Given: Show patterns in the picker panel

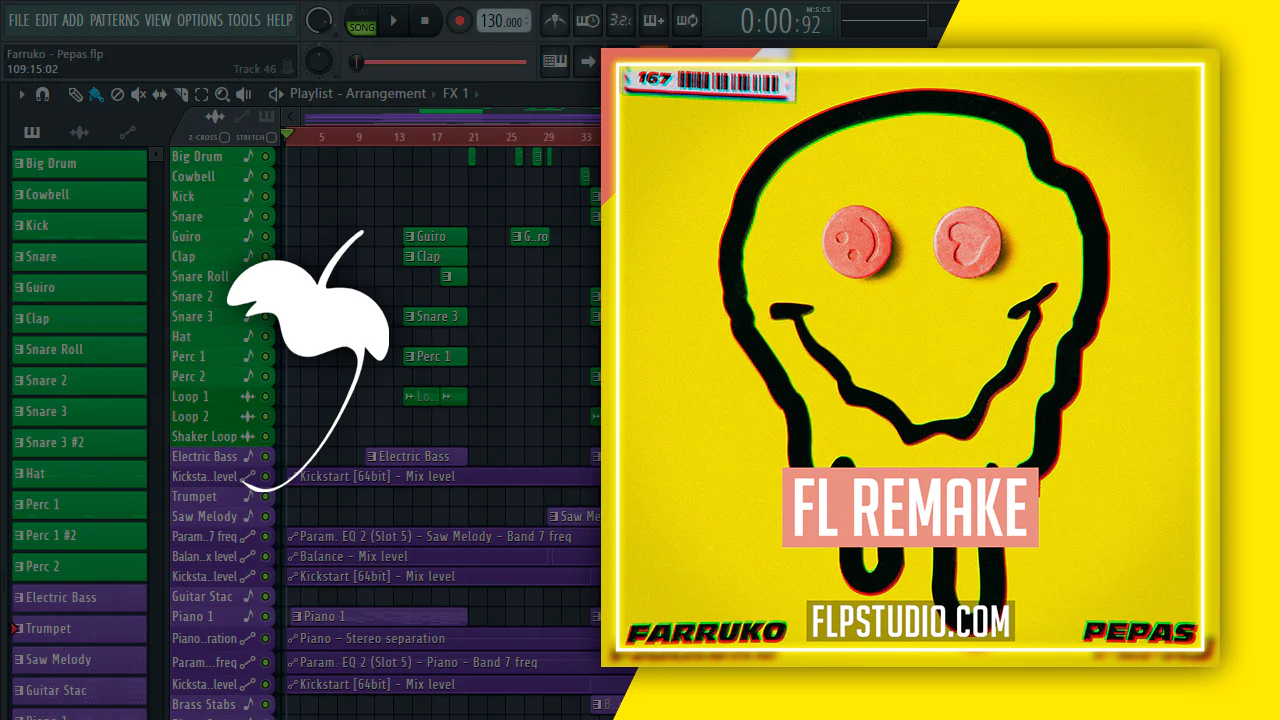Looking at the screenshot, I should 32,133.
